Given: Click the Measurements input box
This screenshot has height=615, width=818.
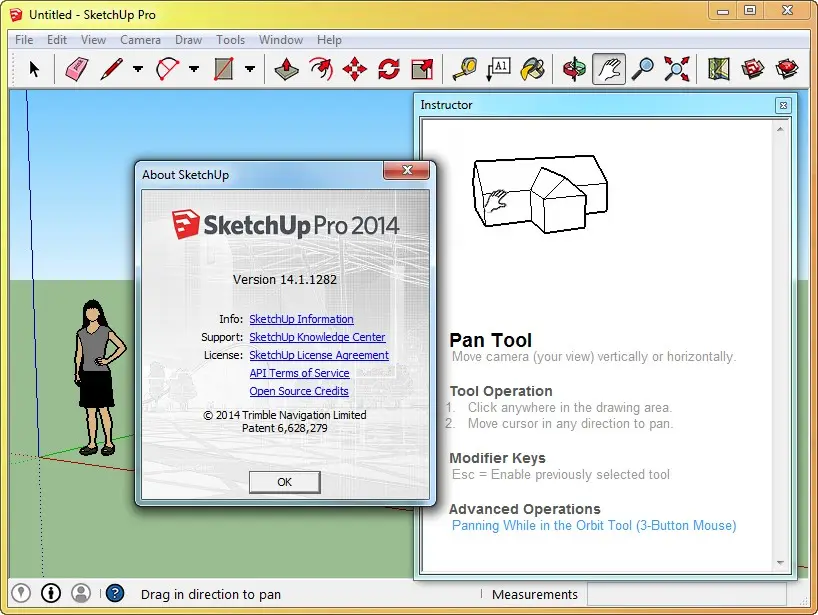Looking at the screenshot, I should tap(687, 594).
